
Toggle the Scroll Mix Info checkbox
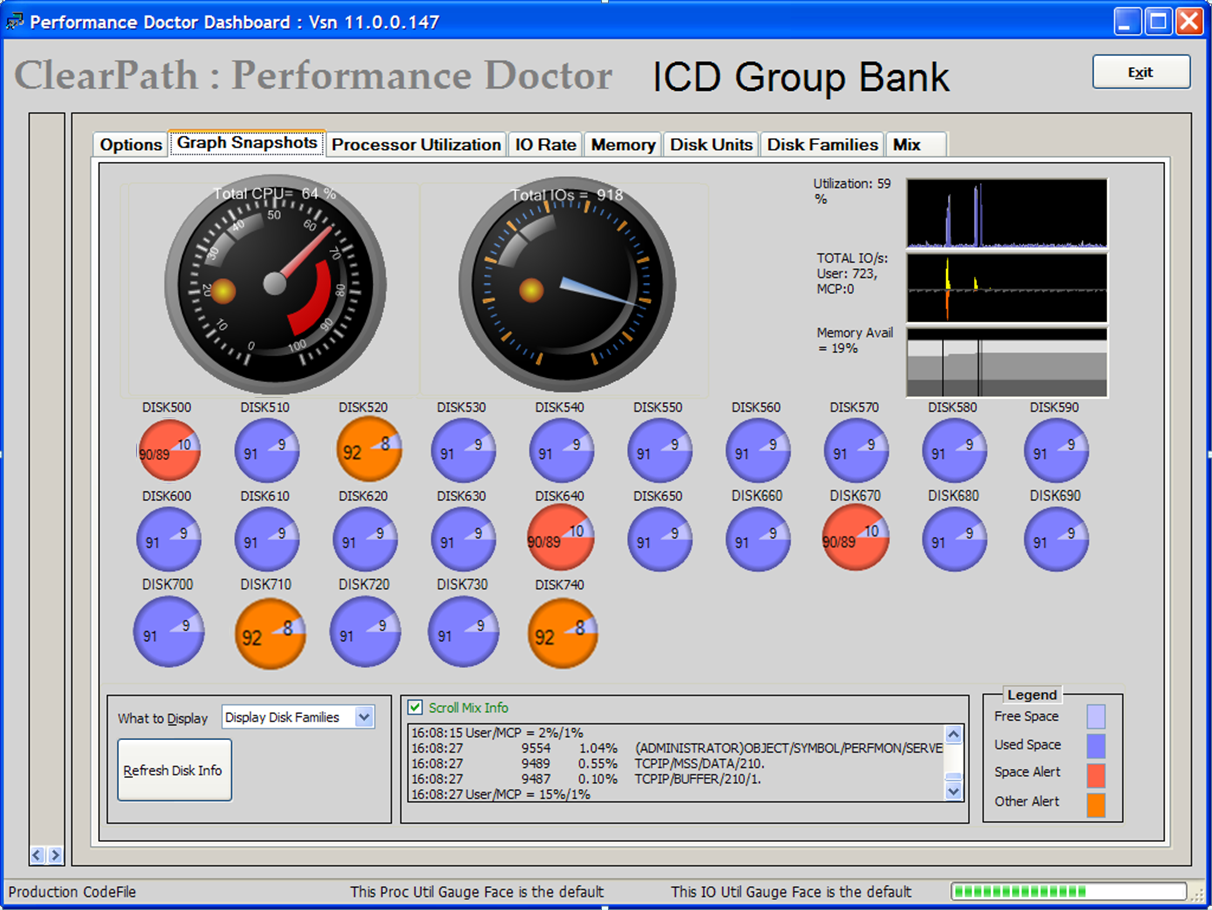(415, 707)
